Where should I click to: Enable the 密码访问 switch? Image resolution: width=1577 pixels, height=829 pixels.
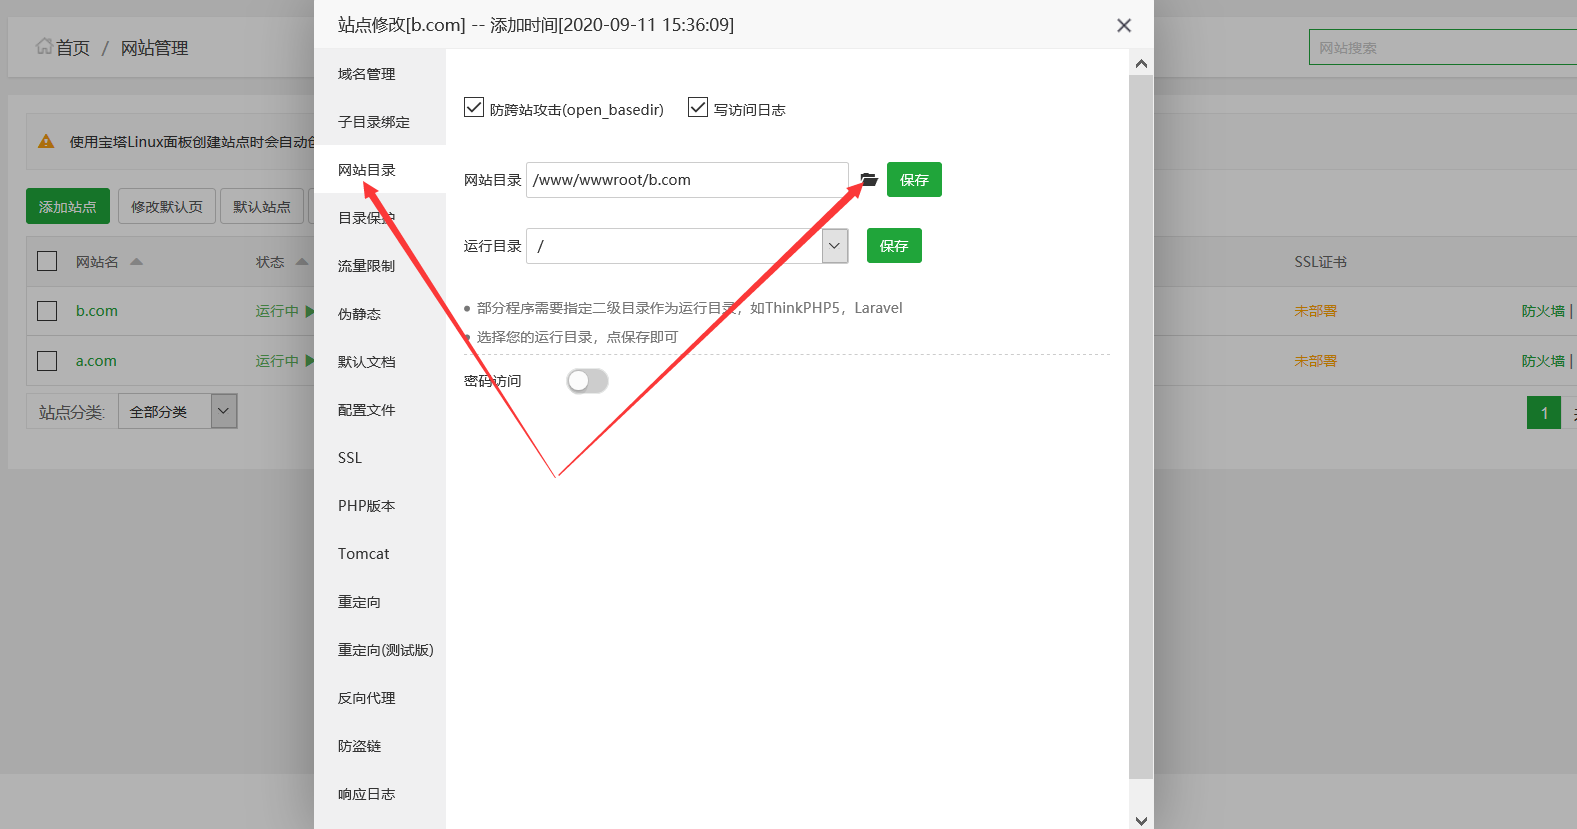tap(587, 381)
